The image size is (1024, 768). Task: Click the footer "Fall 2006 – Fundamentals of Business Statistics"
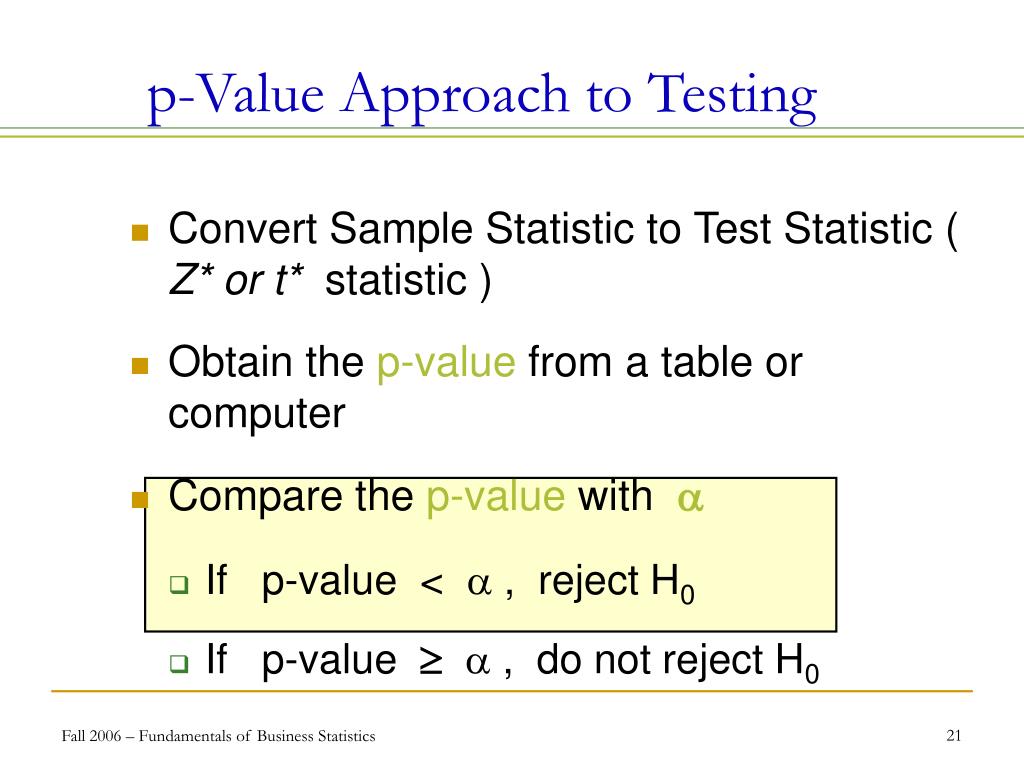click(x=218, y=736)
